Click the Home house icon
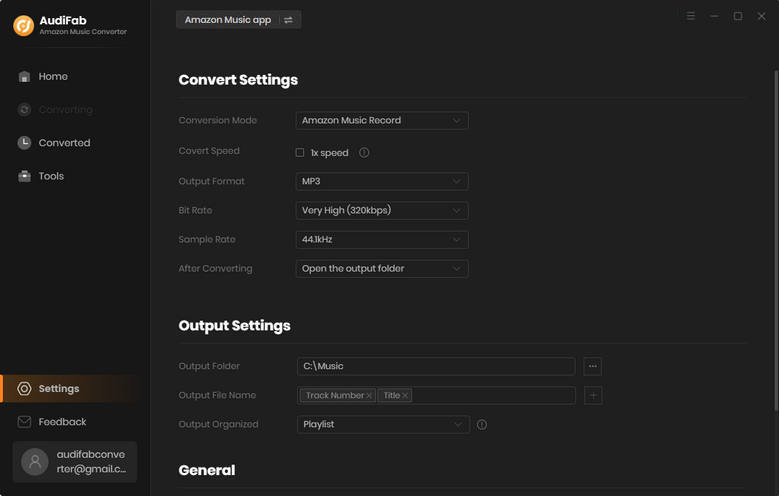This screenshot has height=496, width=779. (24, 77)
